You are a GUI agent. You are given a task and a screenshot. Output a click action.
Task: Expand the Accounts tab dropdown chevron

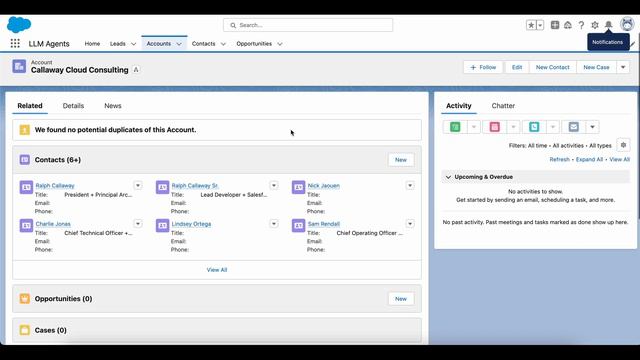click(x=179, y=44)
